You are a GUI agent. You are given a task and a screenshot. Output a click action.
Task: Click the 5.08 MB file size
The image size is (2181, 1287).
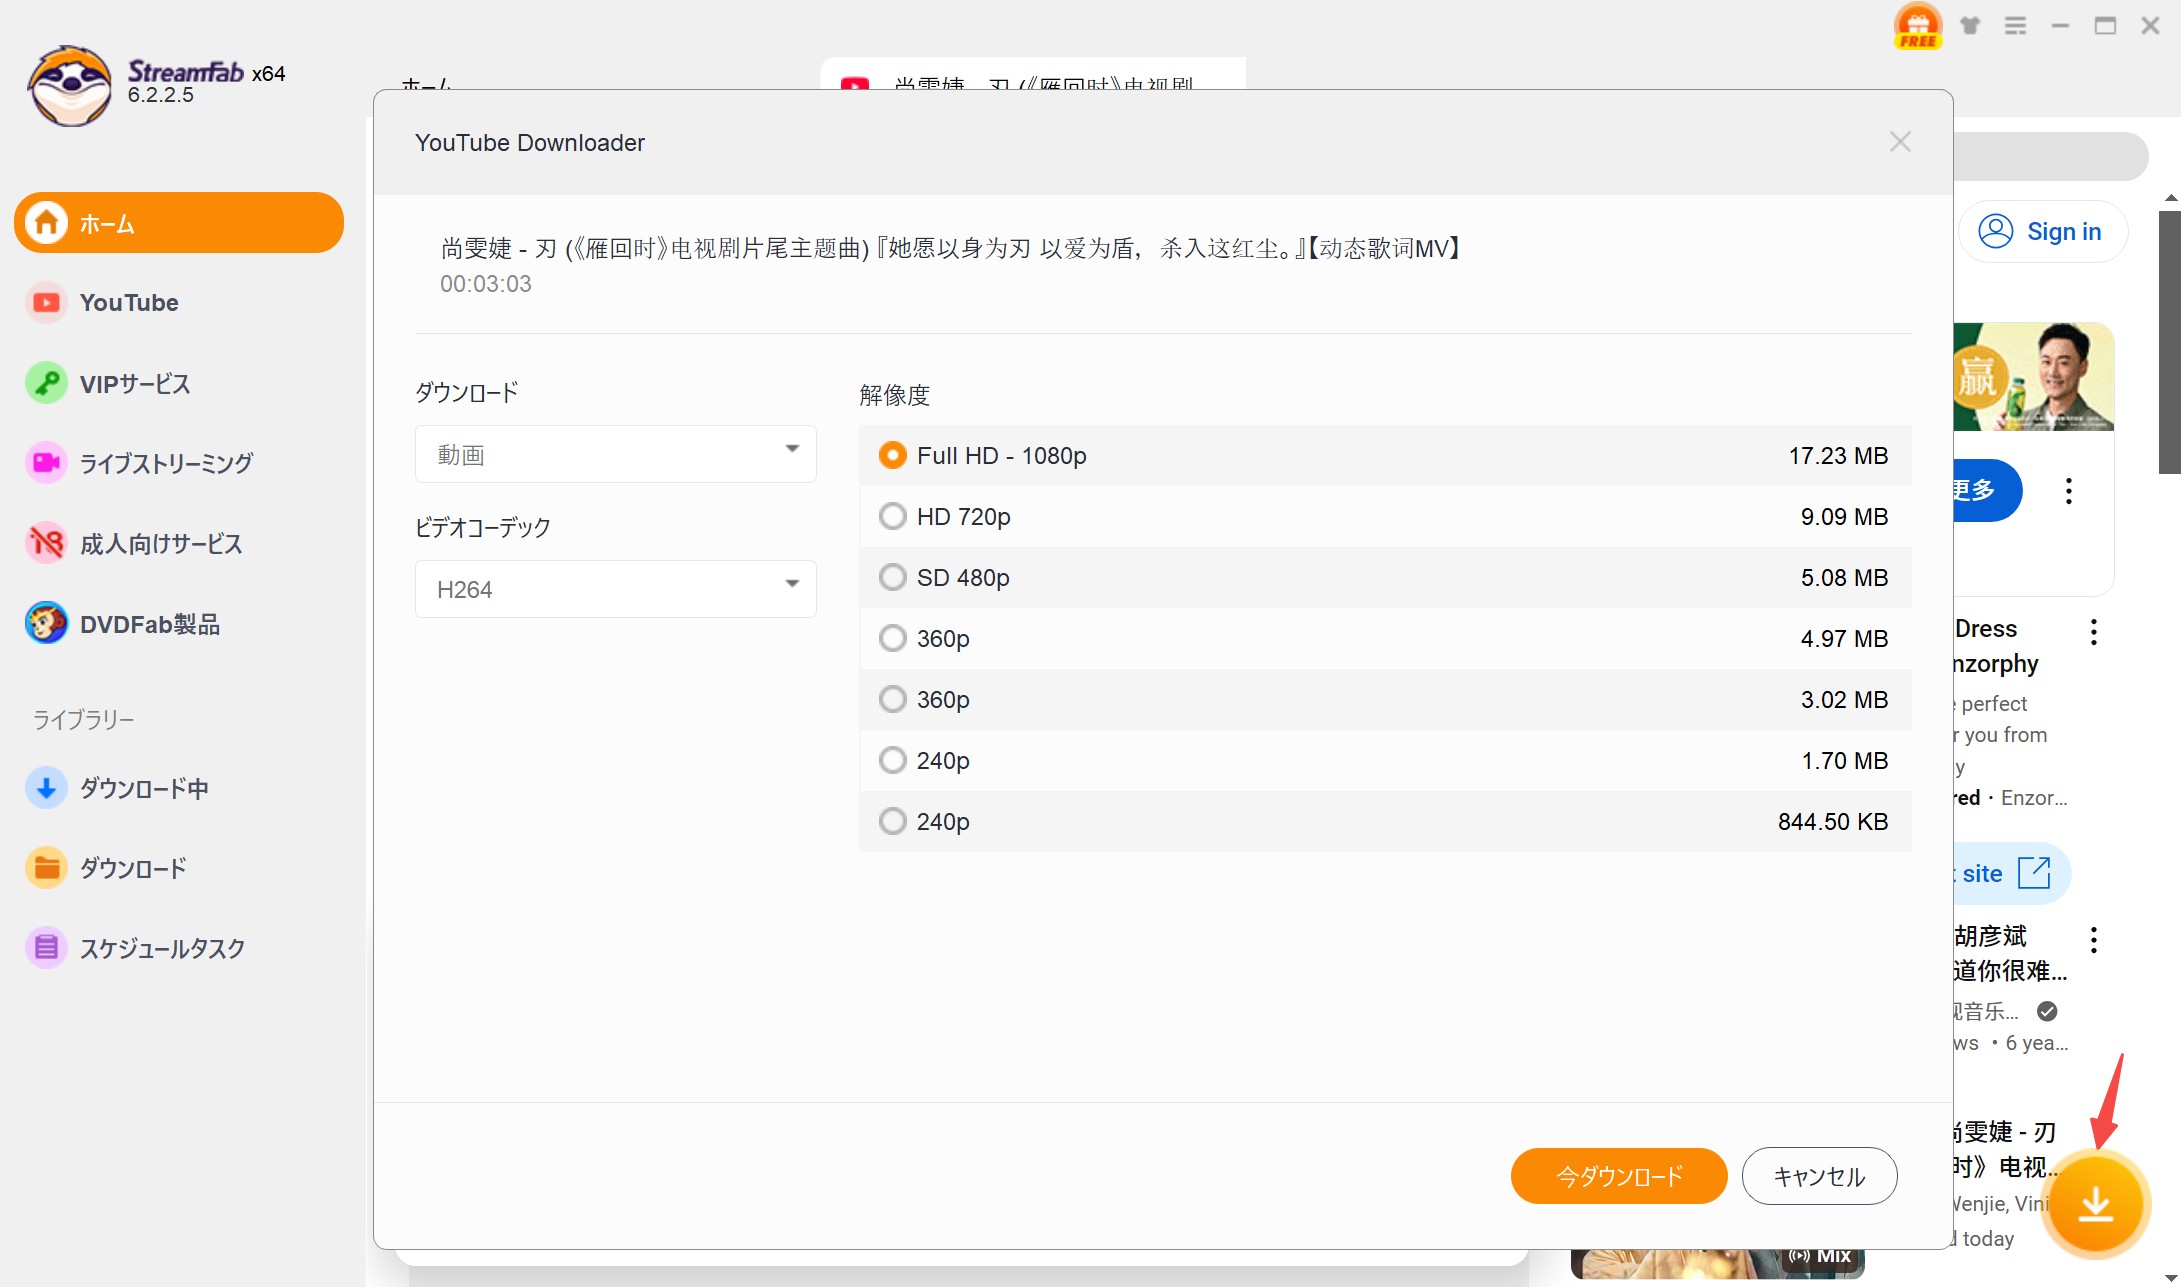1844,578
